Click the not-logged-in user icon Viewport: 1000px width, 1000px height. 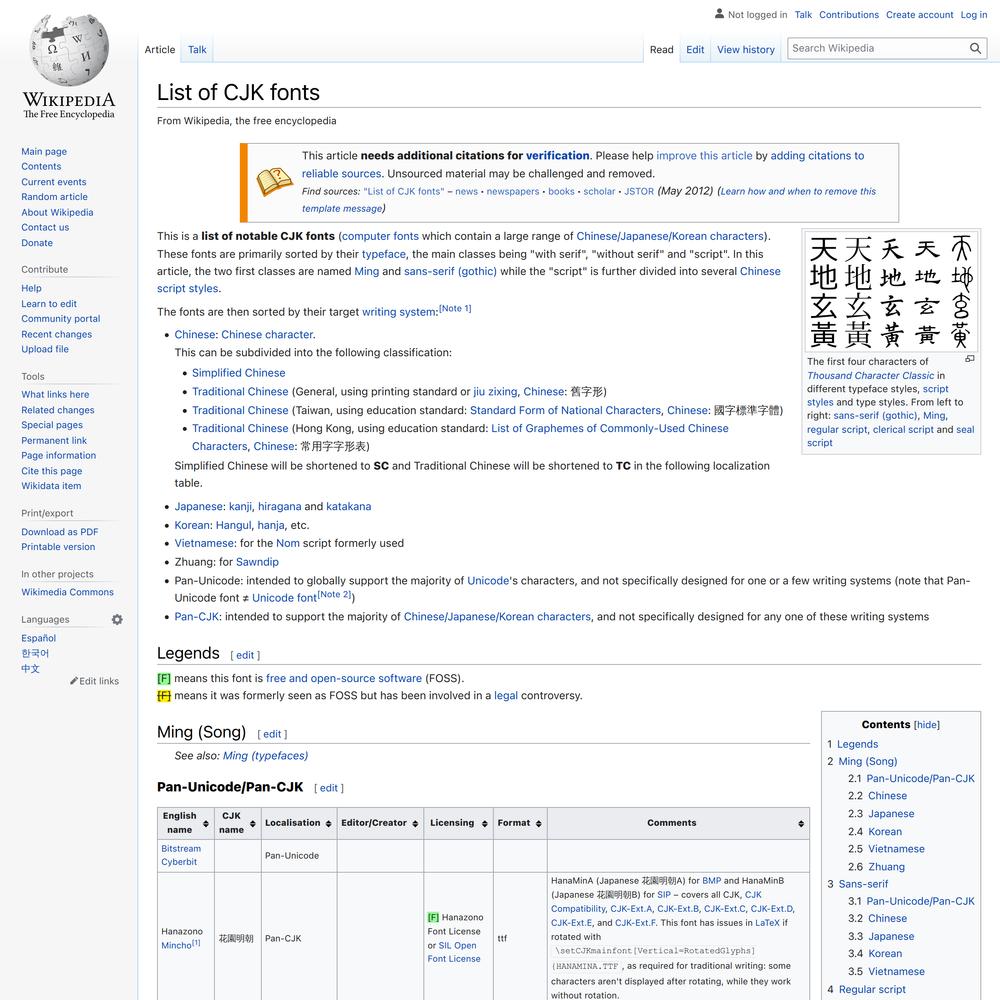point(719,13)
